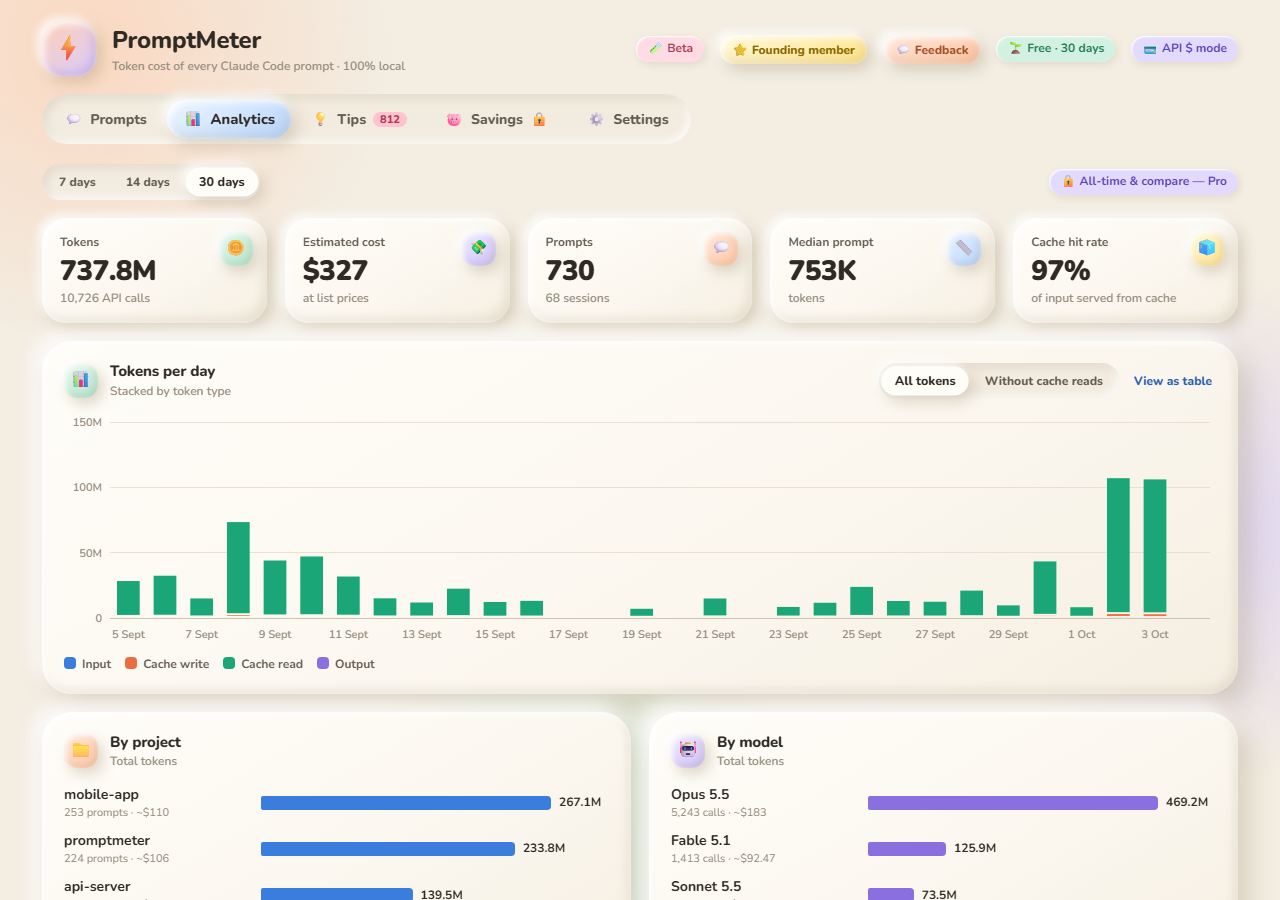The height and width of the screenshot is (900, 1280).
Task: Click the money icon on Estimated cost card
Action: pyautogui.click(x=479, y=248)
